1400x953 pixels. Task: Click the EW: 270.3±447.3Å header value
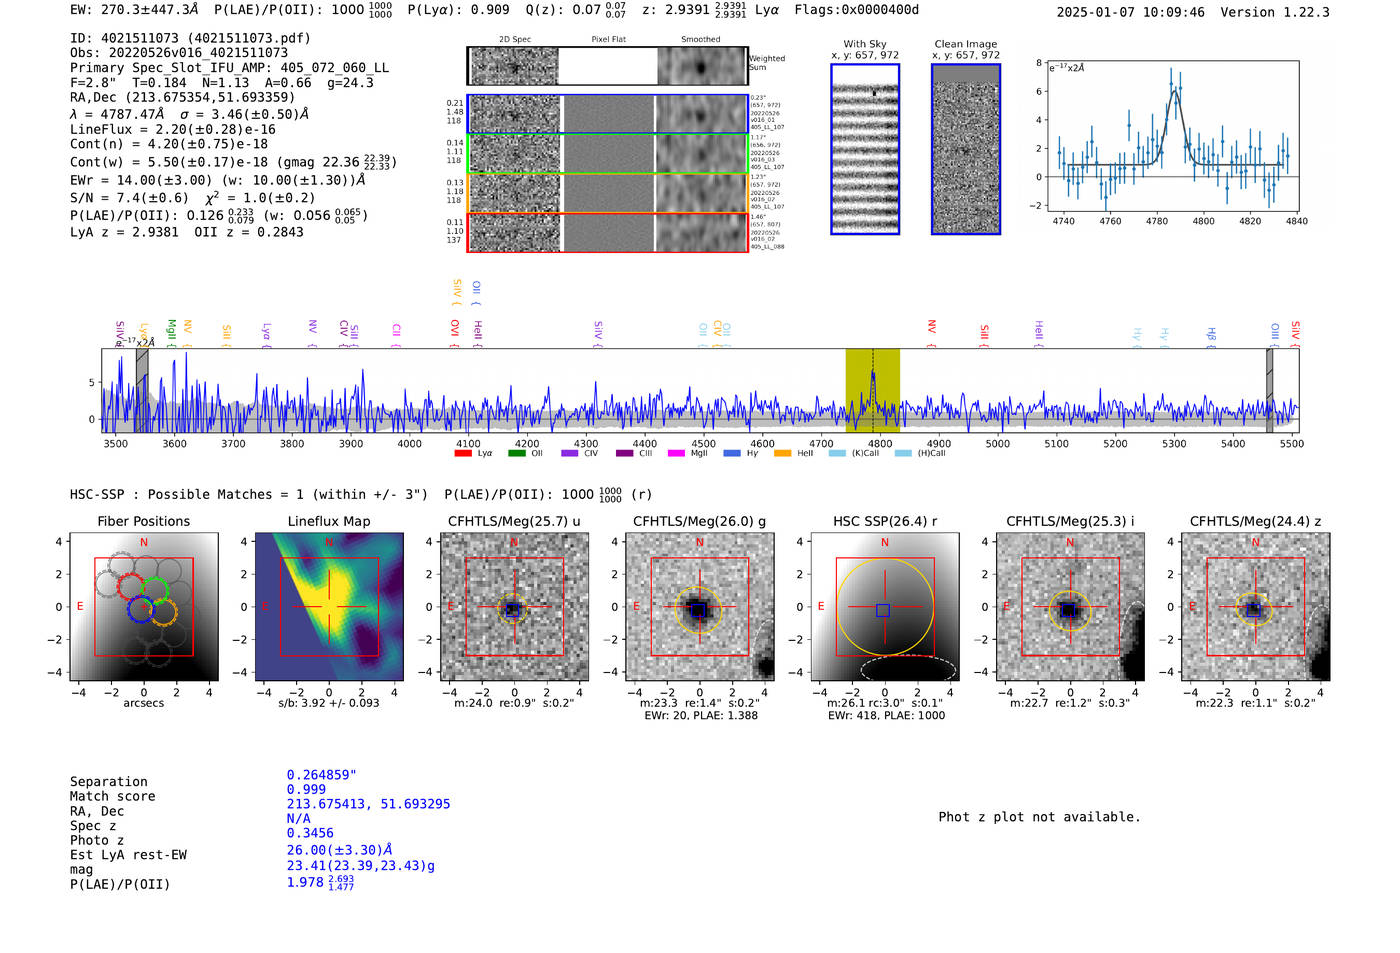pyautogui.click(x=134, y=10)
